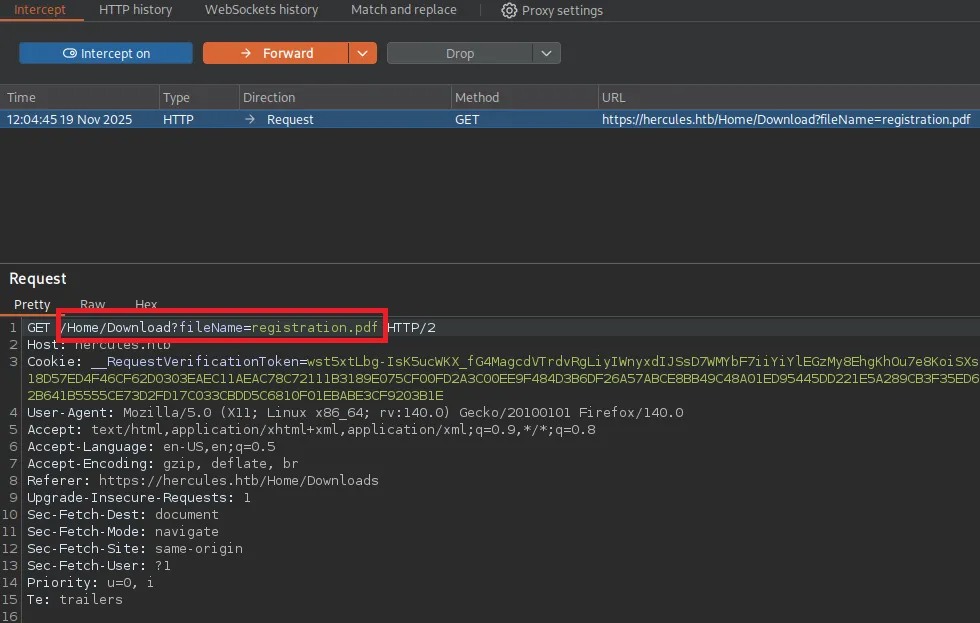Select the Intercept tab
This screenshot has height=623, width=980.
point(40,10)
